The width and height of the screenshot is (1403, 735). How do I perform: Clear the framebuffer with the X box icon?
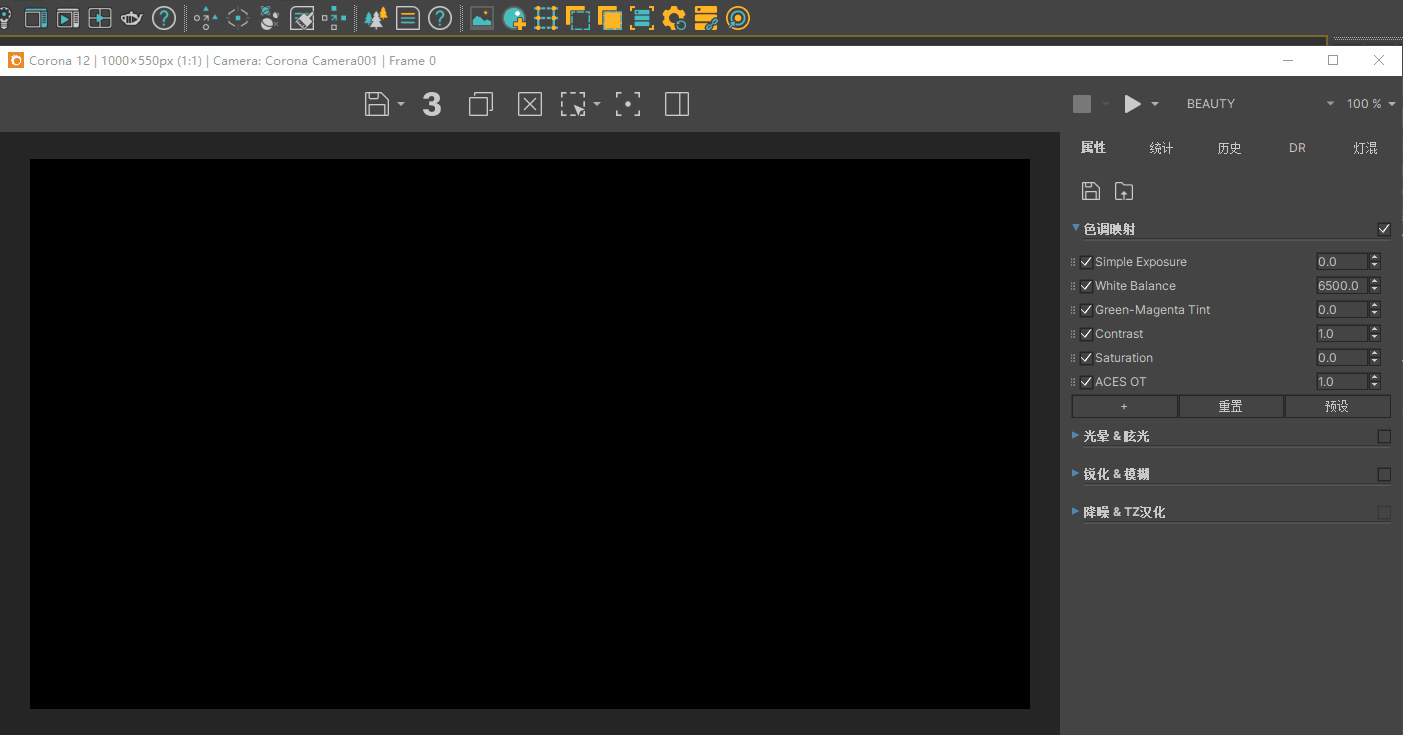530,104
